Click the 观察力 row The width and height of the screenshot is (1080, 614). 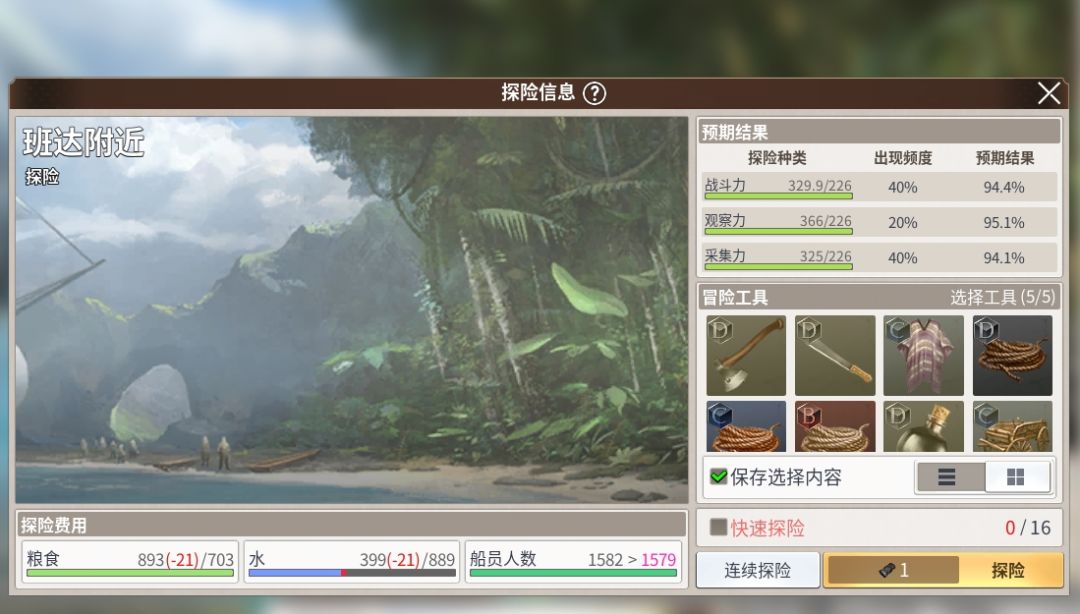(x=880, y=222)
